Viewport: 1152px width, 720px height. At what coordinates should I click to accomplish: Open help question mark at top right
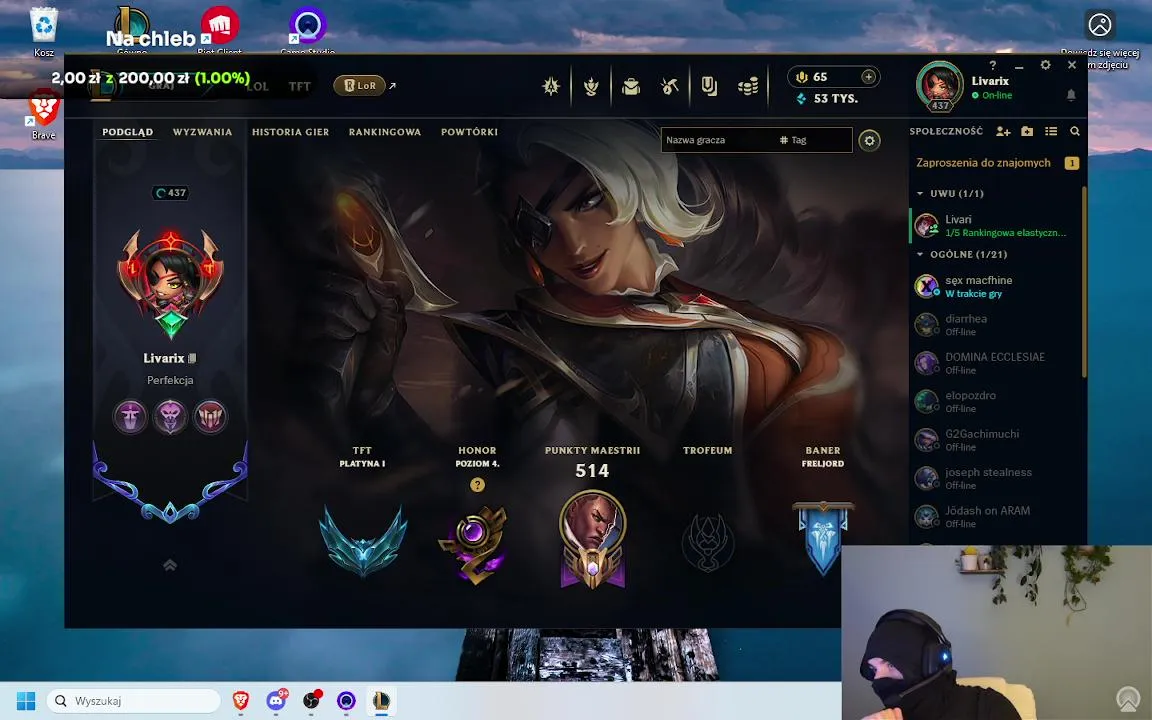pos(993,65)
